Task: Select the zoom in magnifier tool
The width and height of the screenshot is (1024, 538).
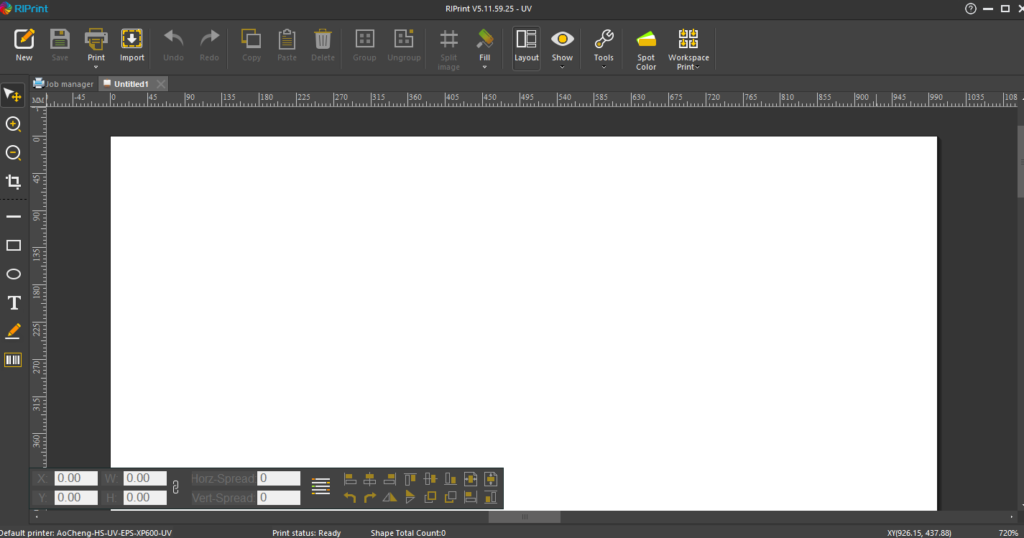Action: pos(13,124)
